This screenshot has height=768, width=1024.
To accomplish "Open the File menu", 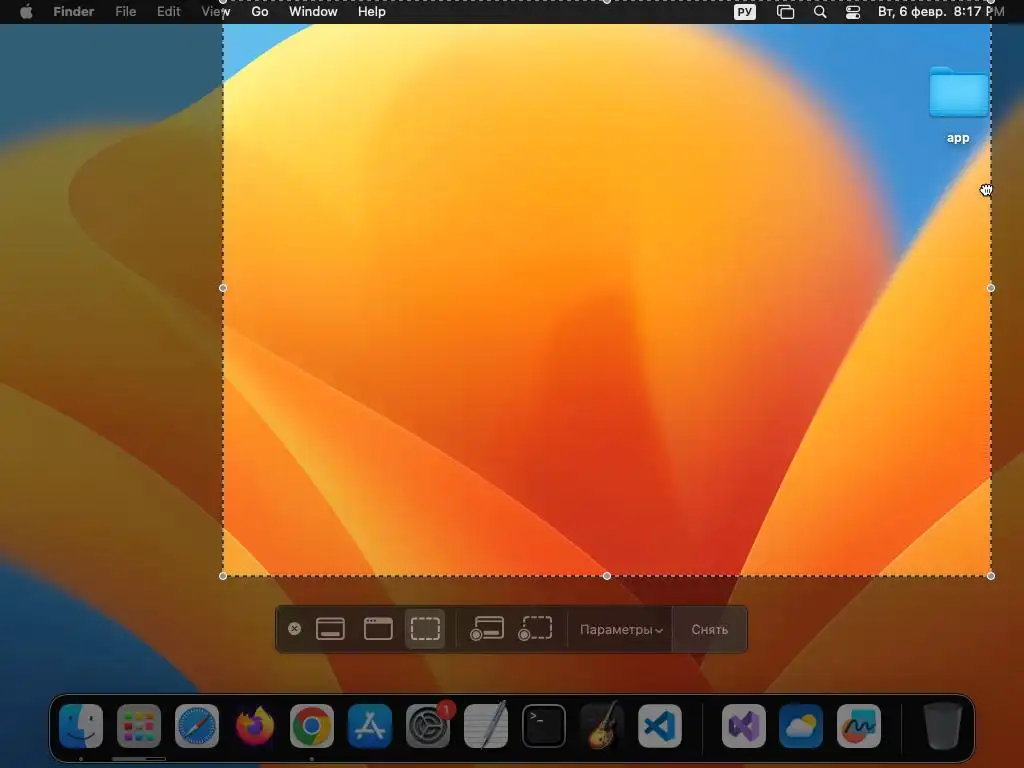I will click(x=125, y=12).
